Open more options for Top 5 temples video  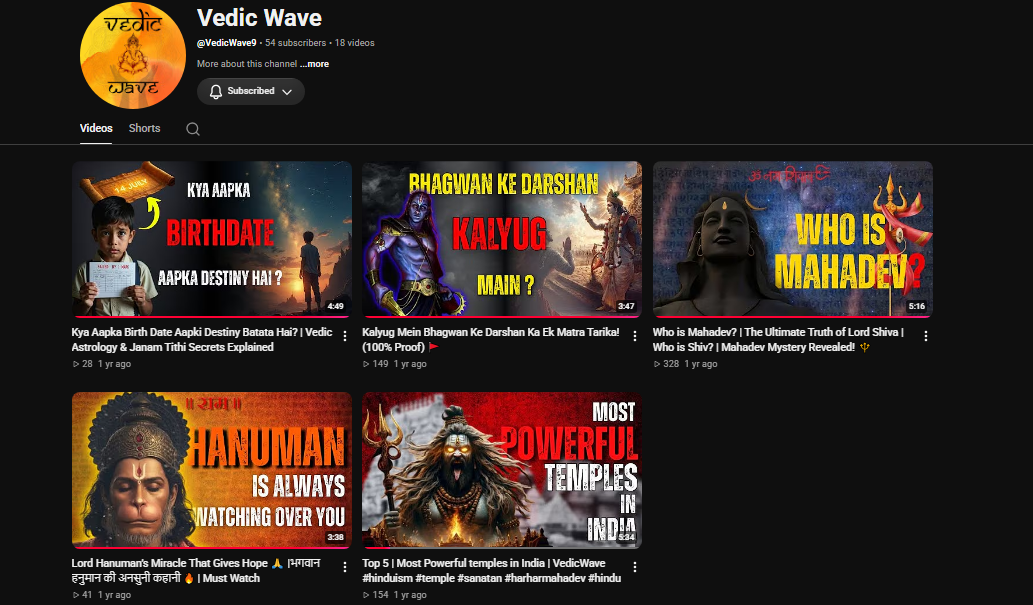(634, 567)
